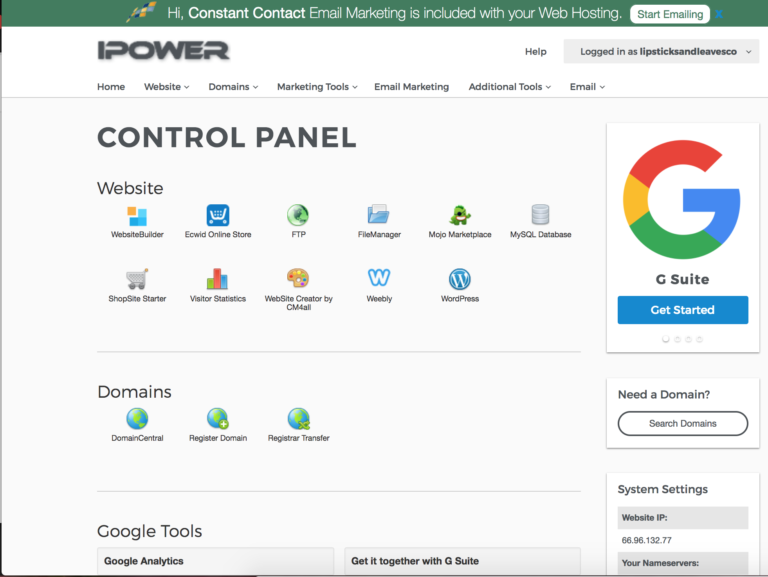View the Visitor Statistics chart icon

[x=217, y=279]
